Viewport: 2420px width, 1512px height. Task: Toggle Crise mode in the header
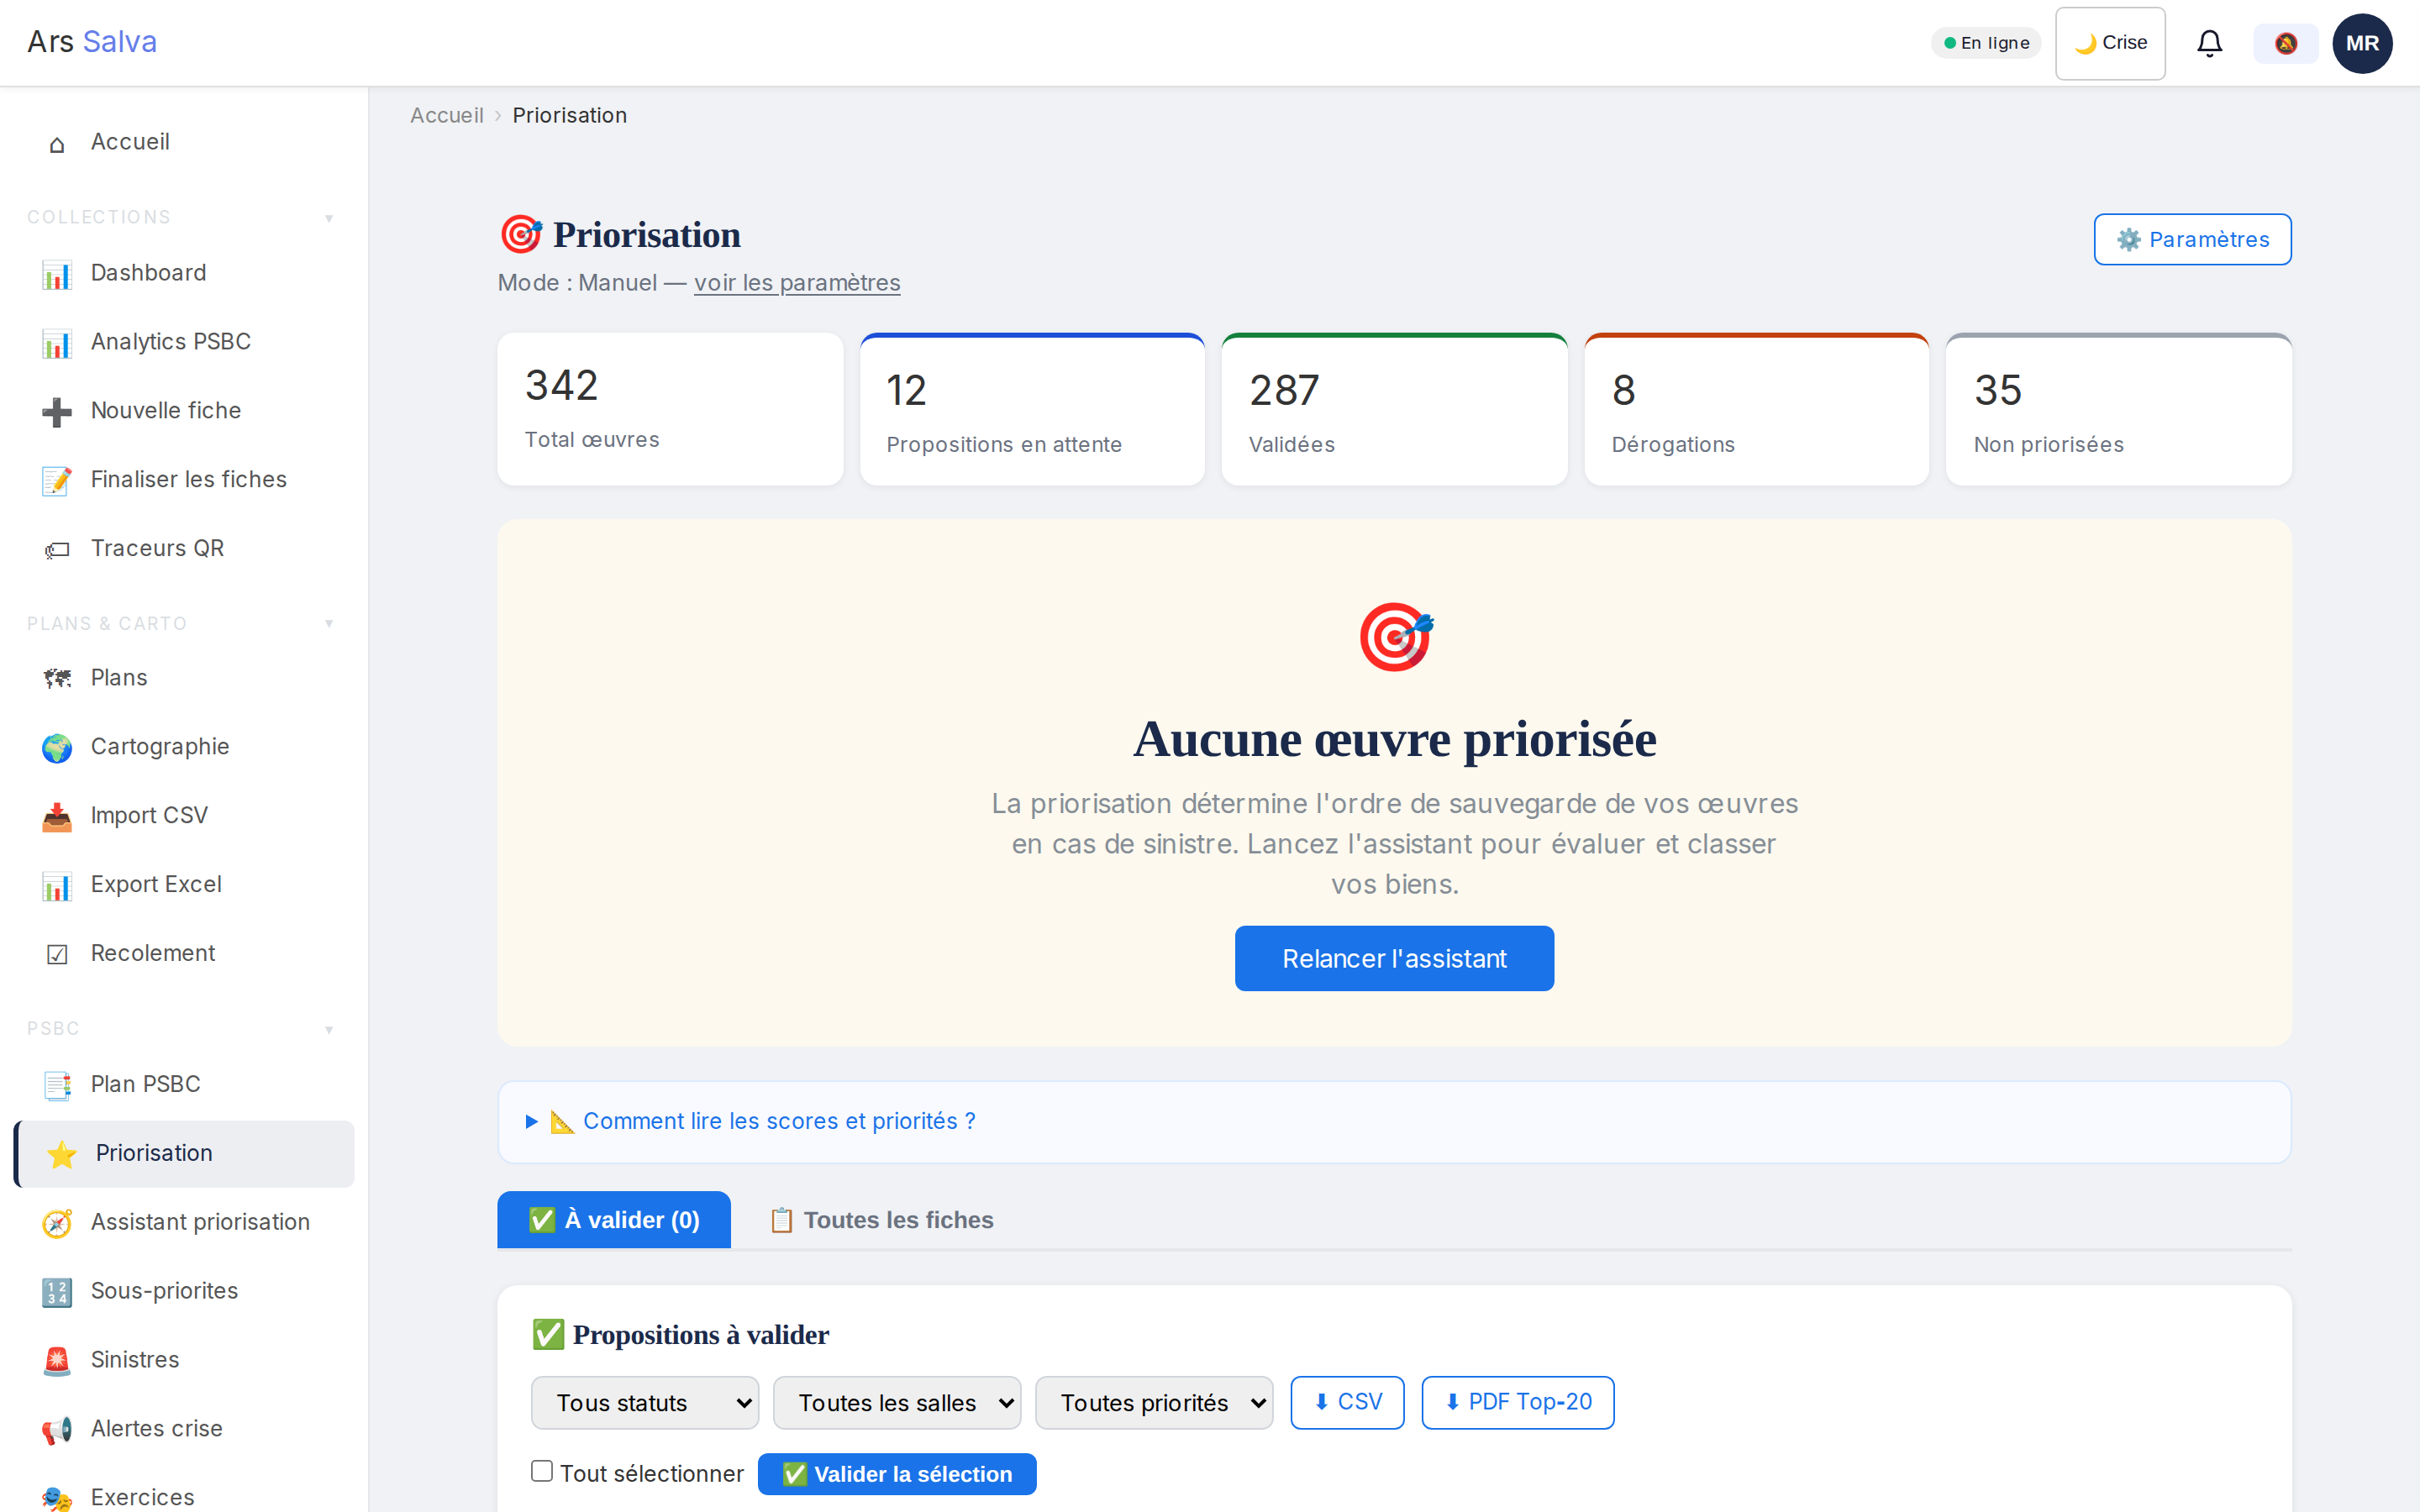tap(2109, 42)
